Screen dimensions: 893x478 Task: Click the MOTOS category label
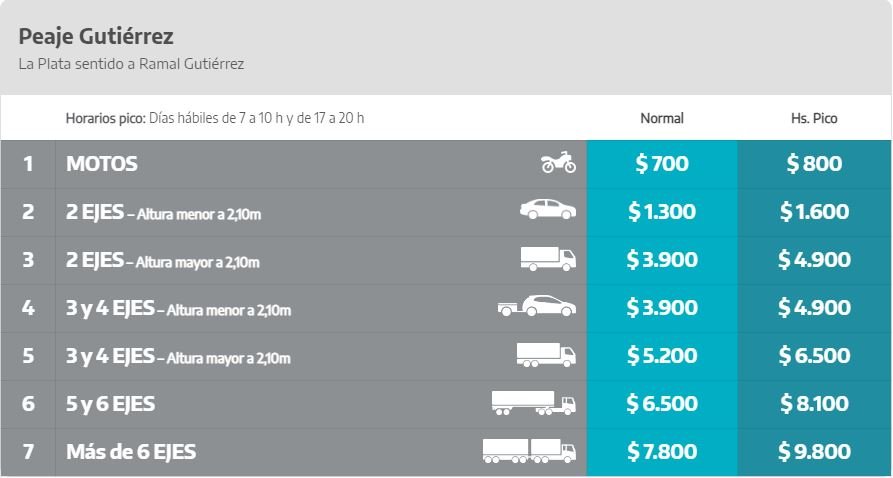pyautogui.click(x=102, y=164)
